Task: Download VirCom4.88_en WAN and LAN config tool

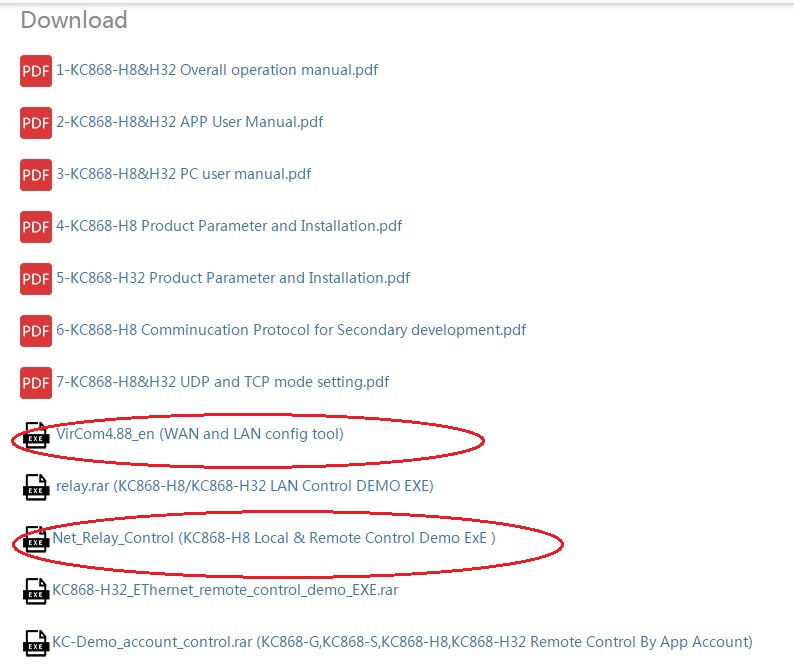Action: point(200,434)
